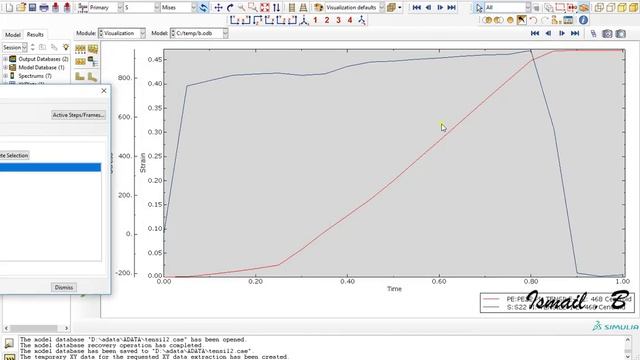Select the Pan view tool

[x=218, y=7]
